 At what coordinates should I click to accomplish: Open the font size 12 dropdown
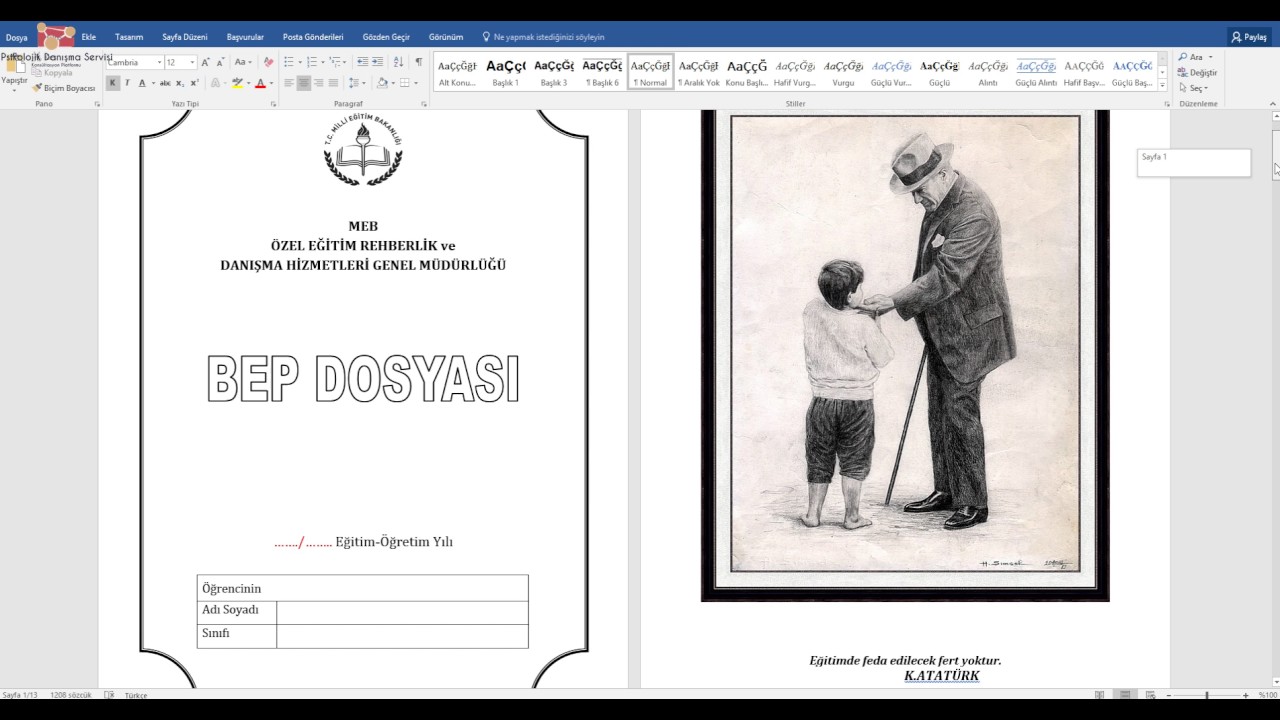[x=192, y=63]
